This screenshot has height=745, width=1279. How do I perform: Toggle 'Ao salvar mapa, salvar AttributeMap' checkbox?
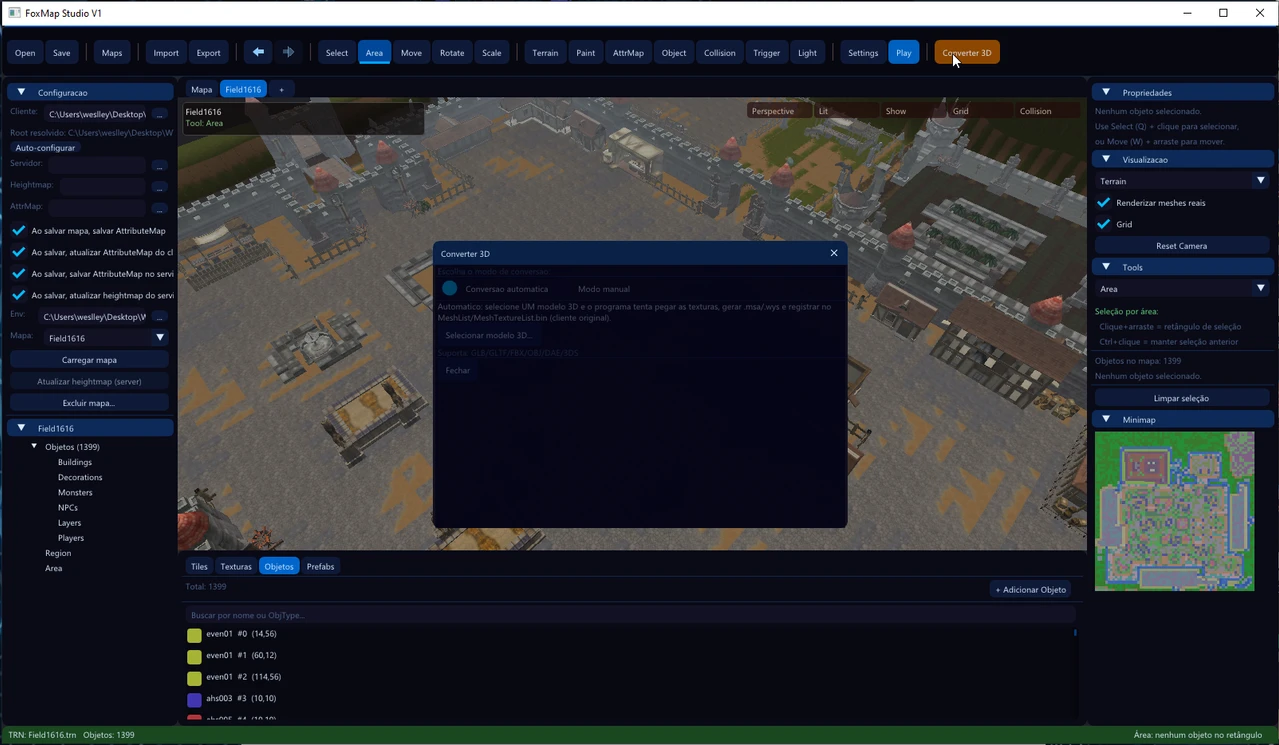18,230
